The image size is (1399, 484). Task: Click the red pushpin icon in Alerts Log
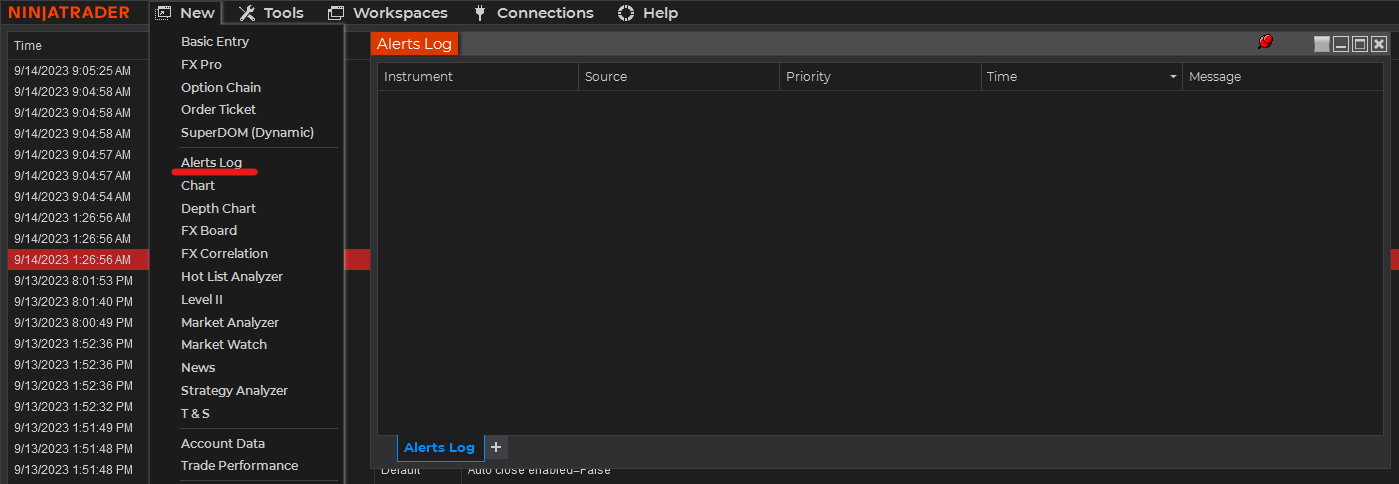tap(1265, 42)
